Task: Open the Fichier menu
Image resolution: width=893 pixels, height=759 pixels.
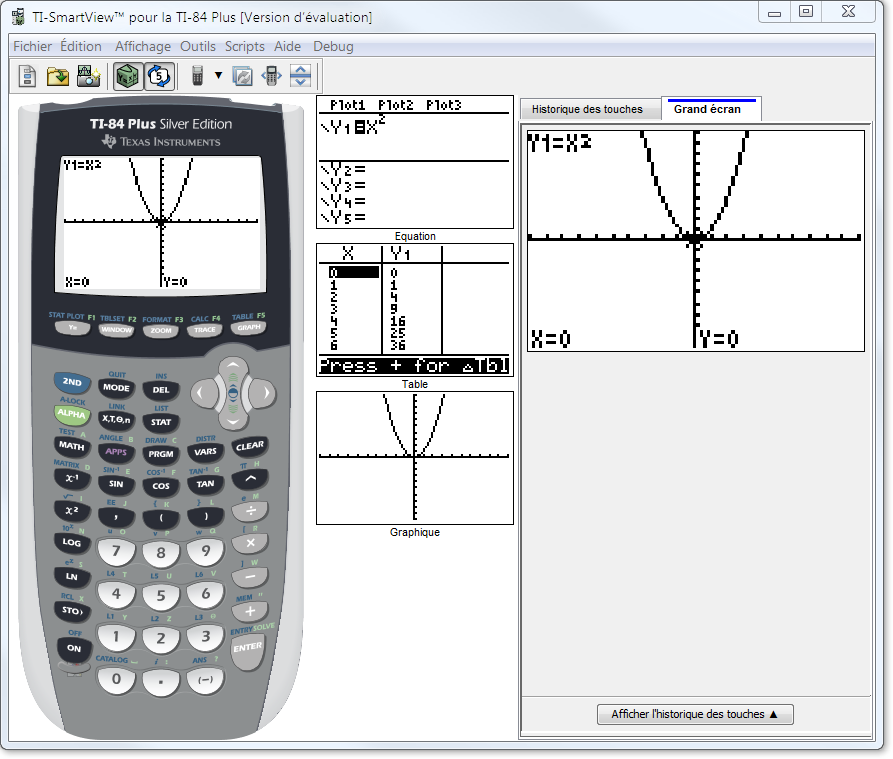Action: pos(32,46)
